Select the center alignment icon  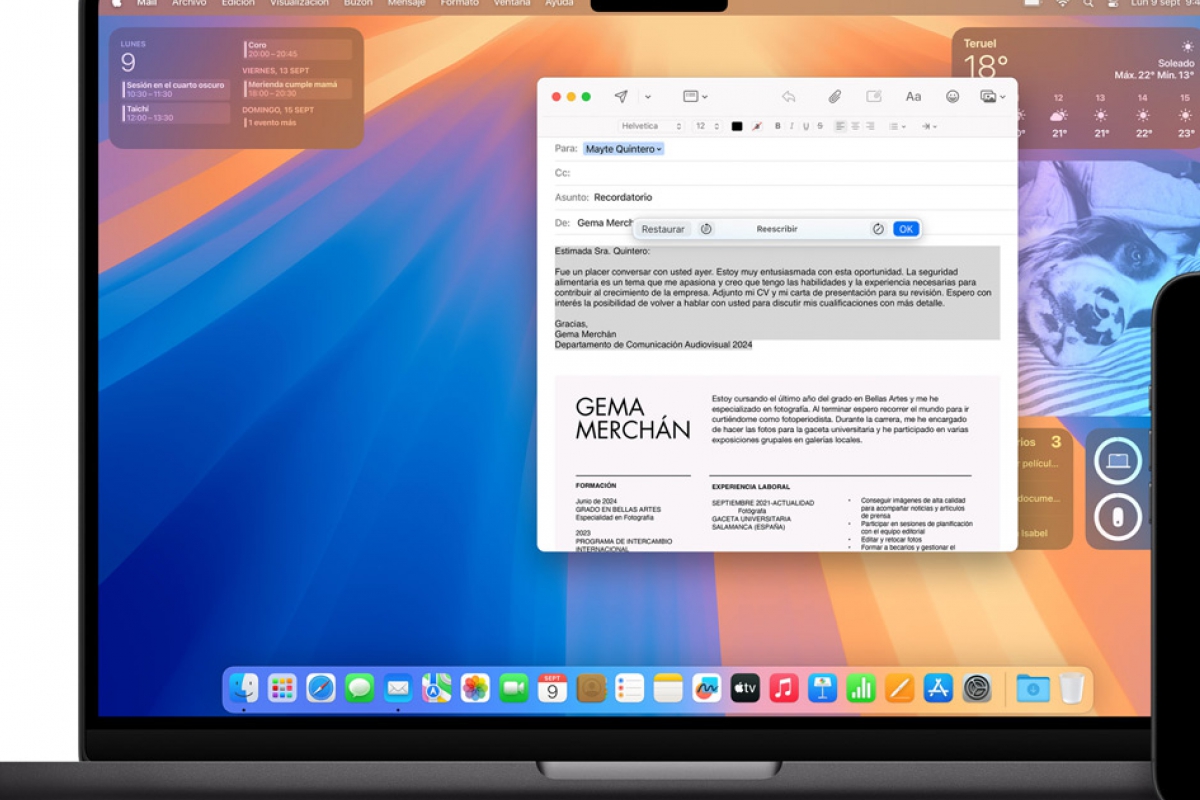click(x=856, y=126)
